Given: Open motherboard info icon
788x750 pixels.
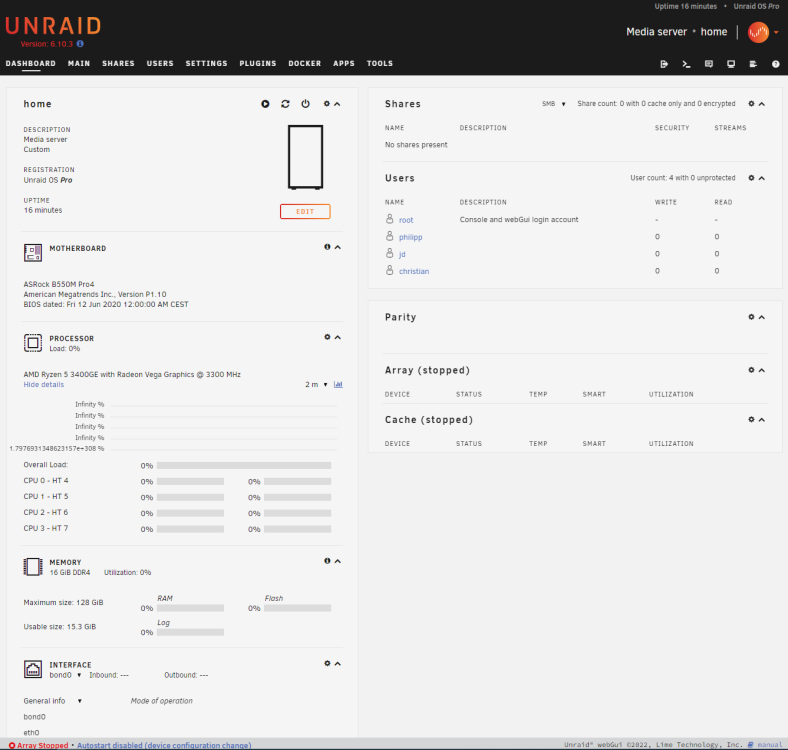Looking at the screenshot, I should coord(327,247).
